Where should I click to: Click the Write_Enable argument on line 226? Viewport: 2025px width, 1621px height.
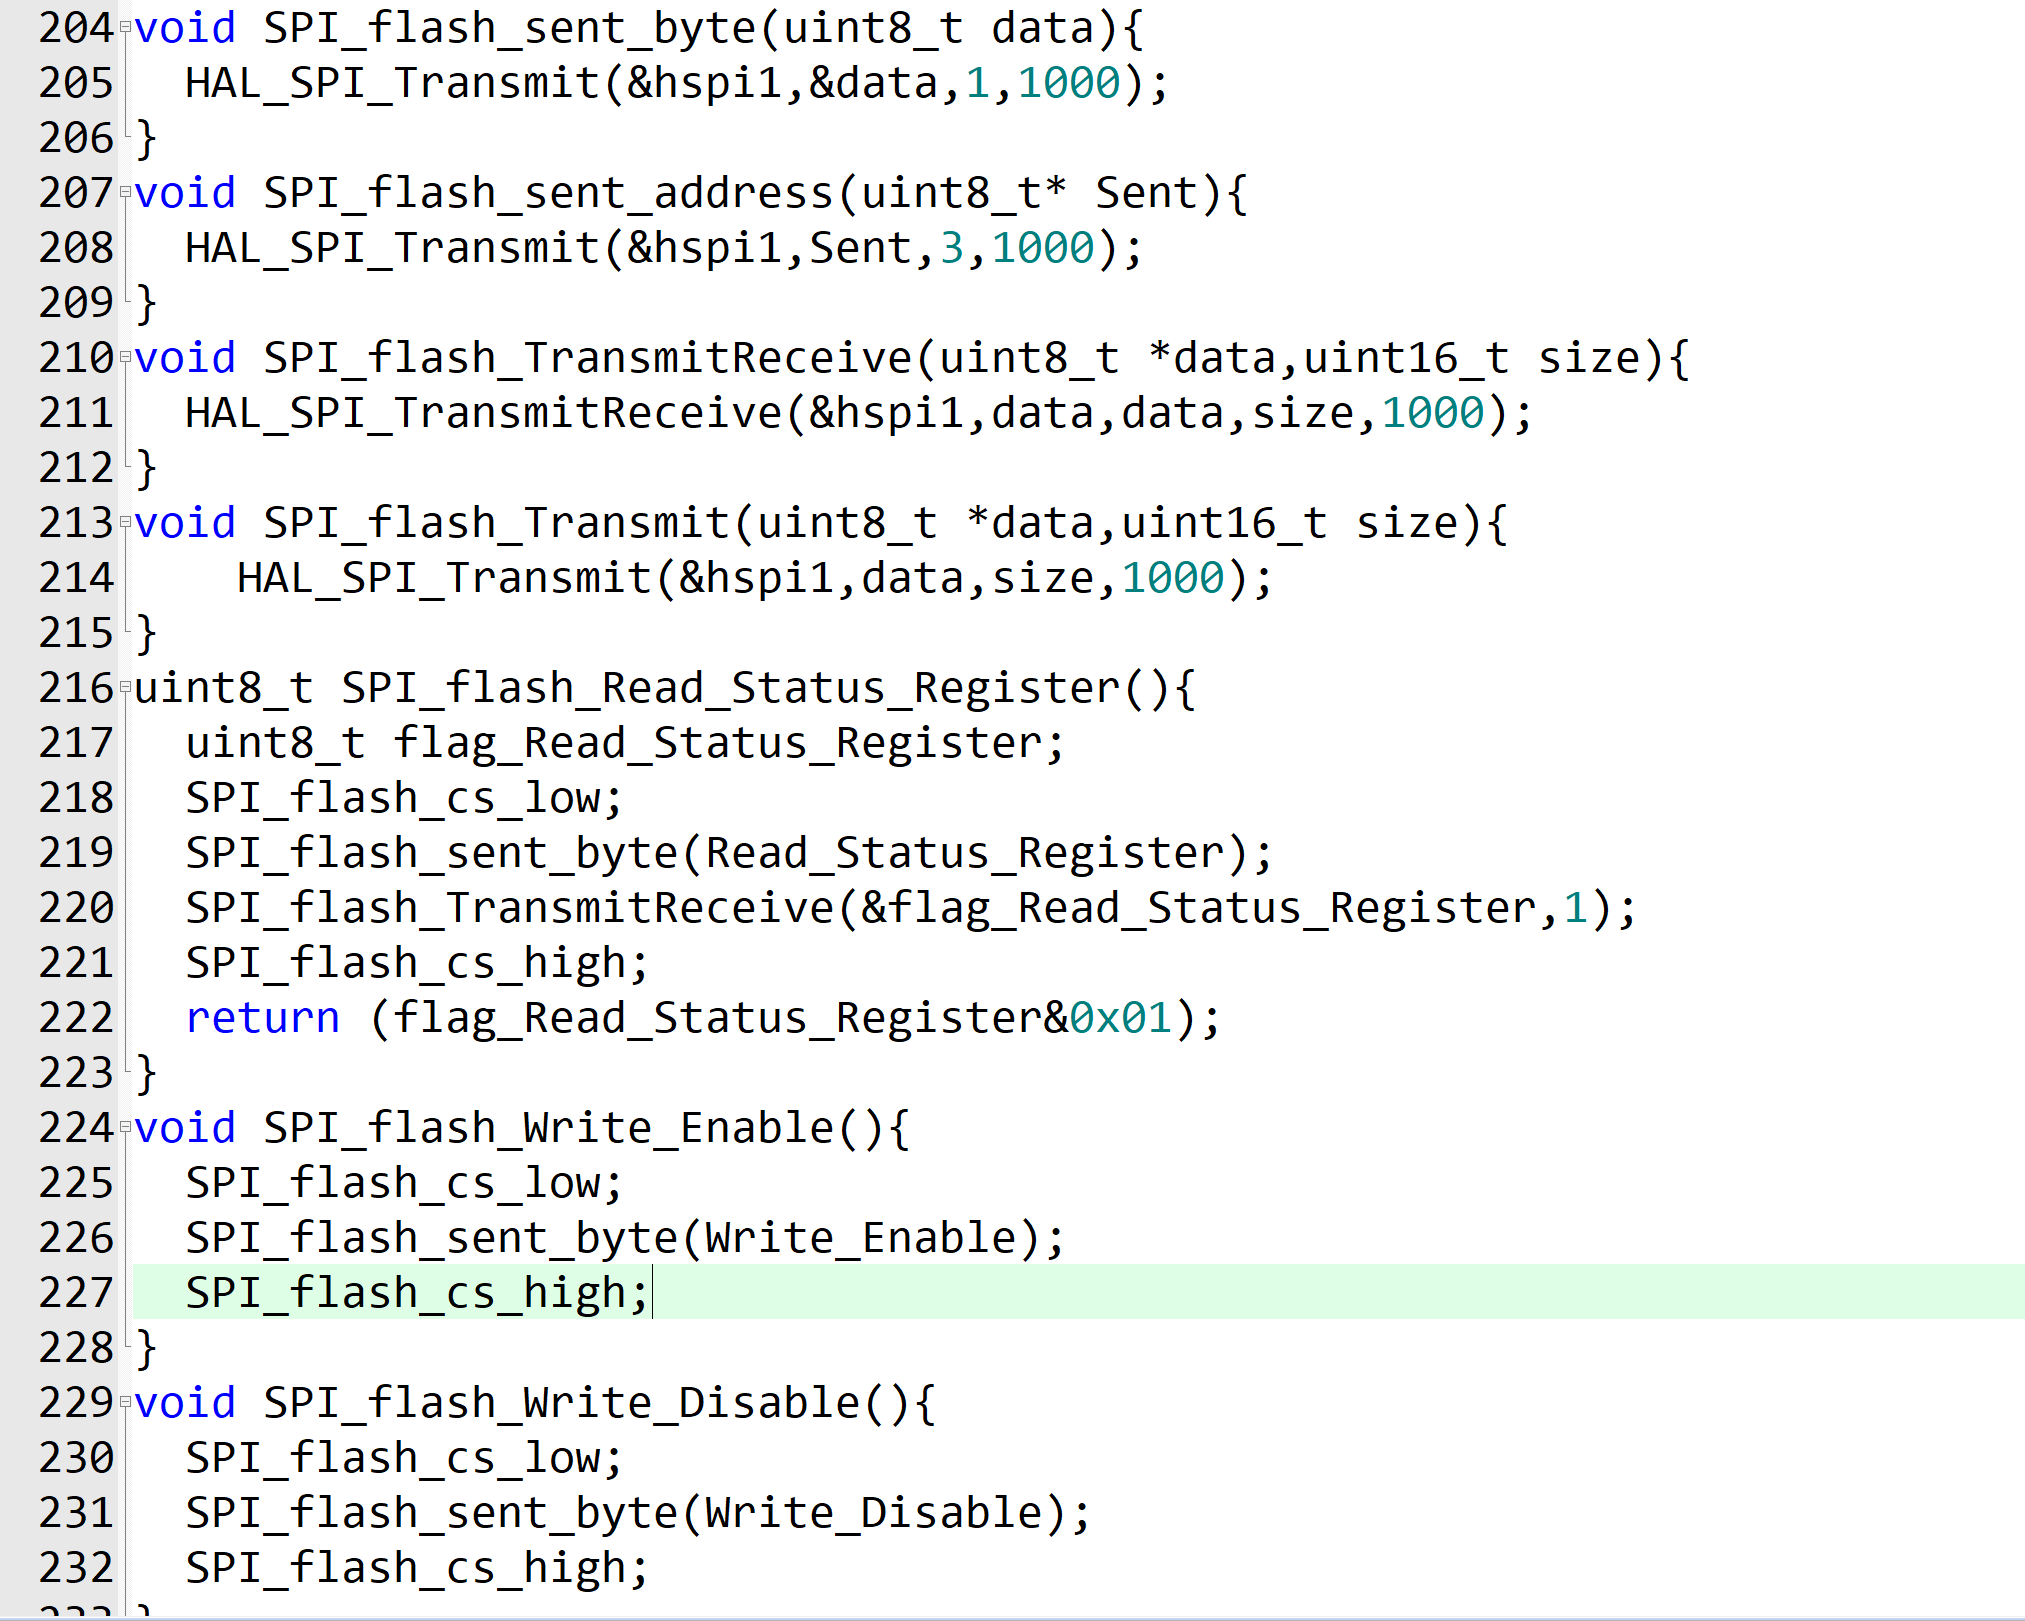(x=860, y=1238)
